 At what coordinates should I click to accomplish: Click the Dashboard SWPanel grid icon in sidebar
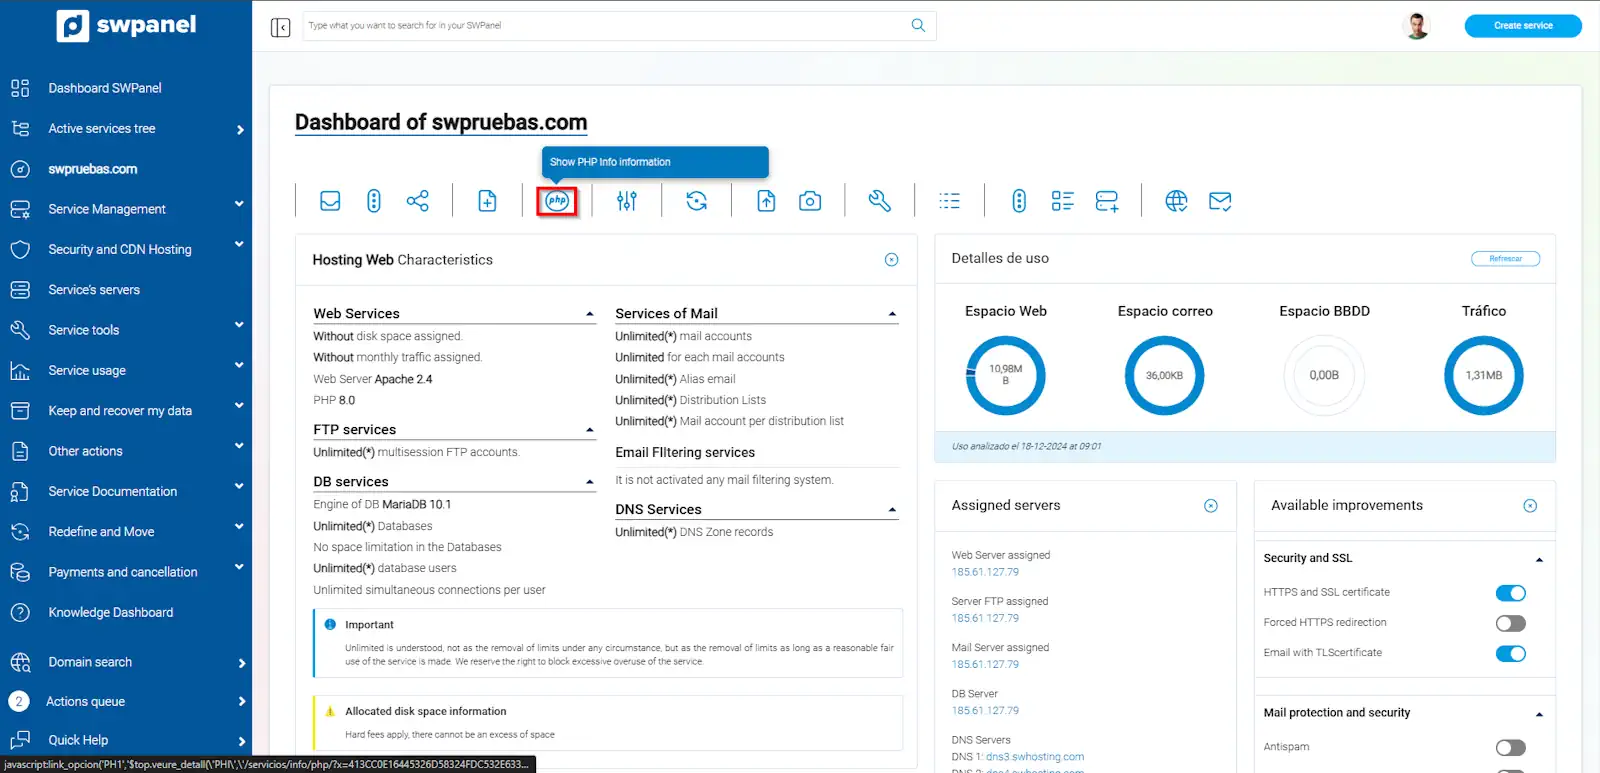(20, 88)
